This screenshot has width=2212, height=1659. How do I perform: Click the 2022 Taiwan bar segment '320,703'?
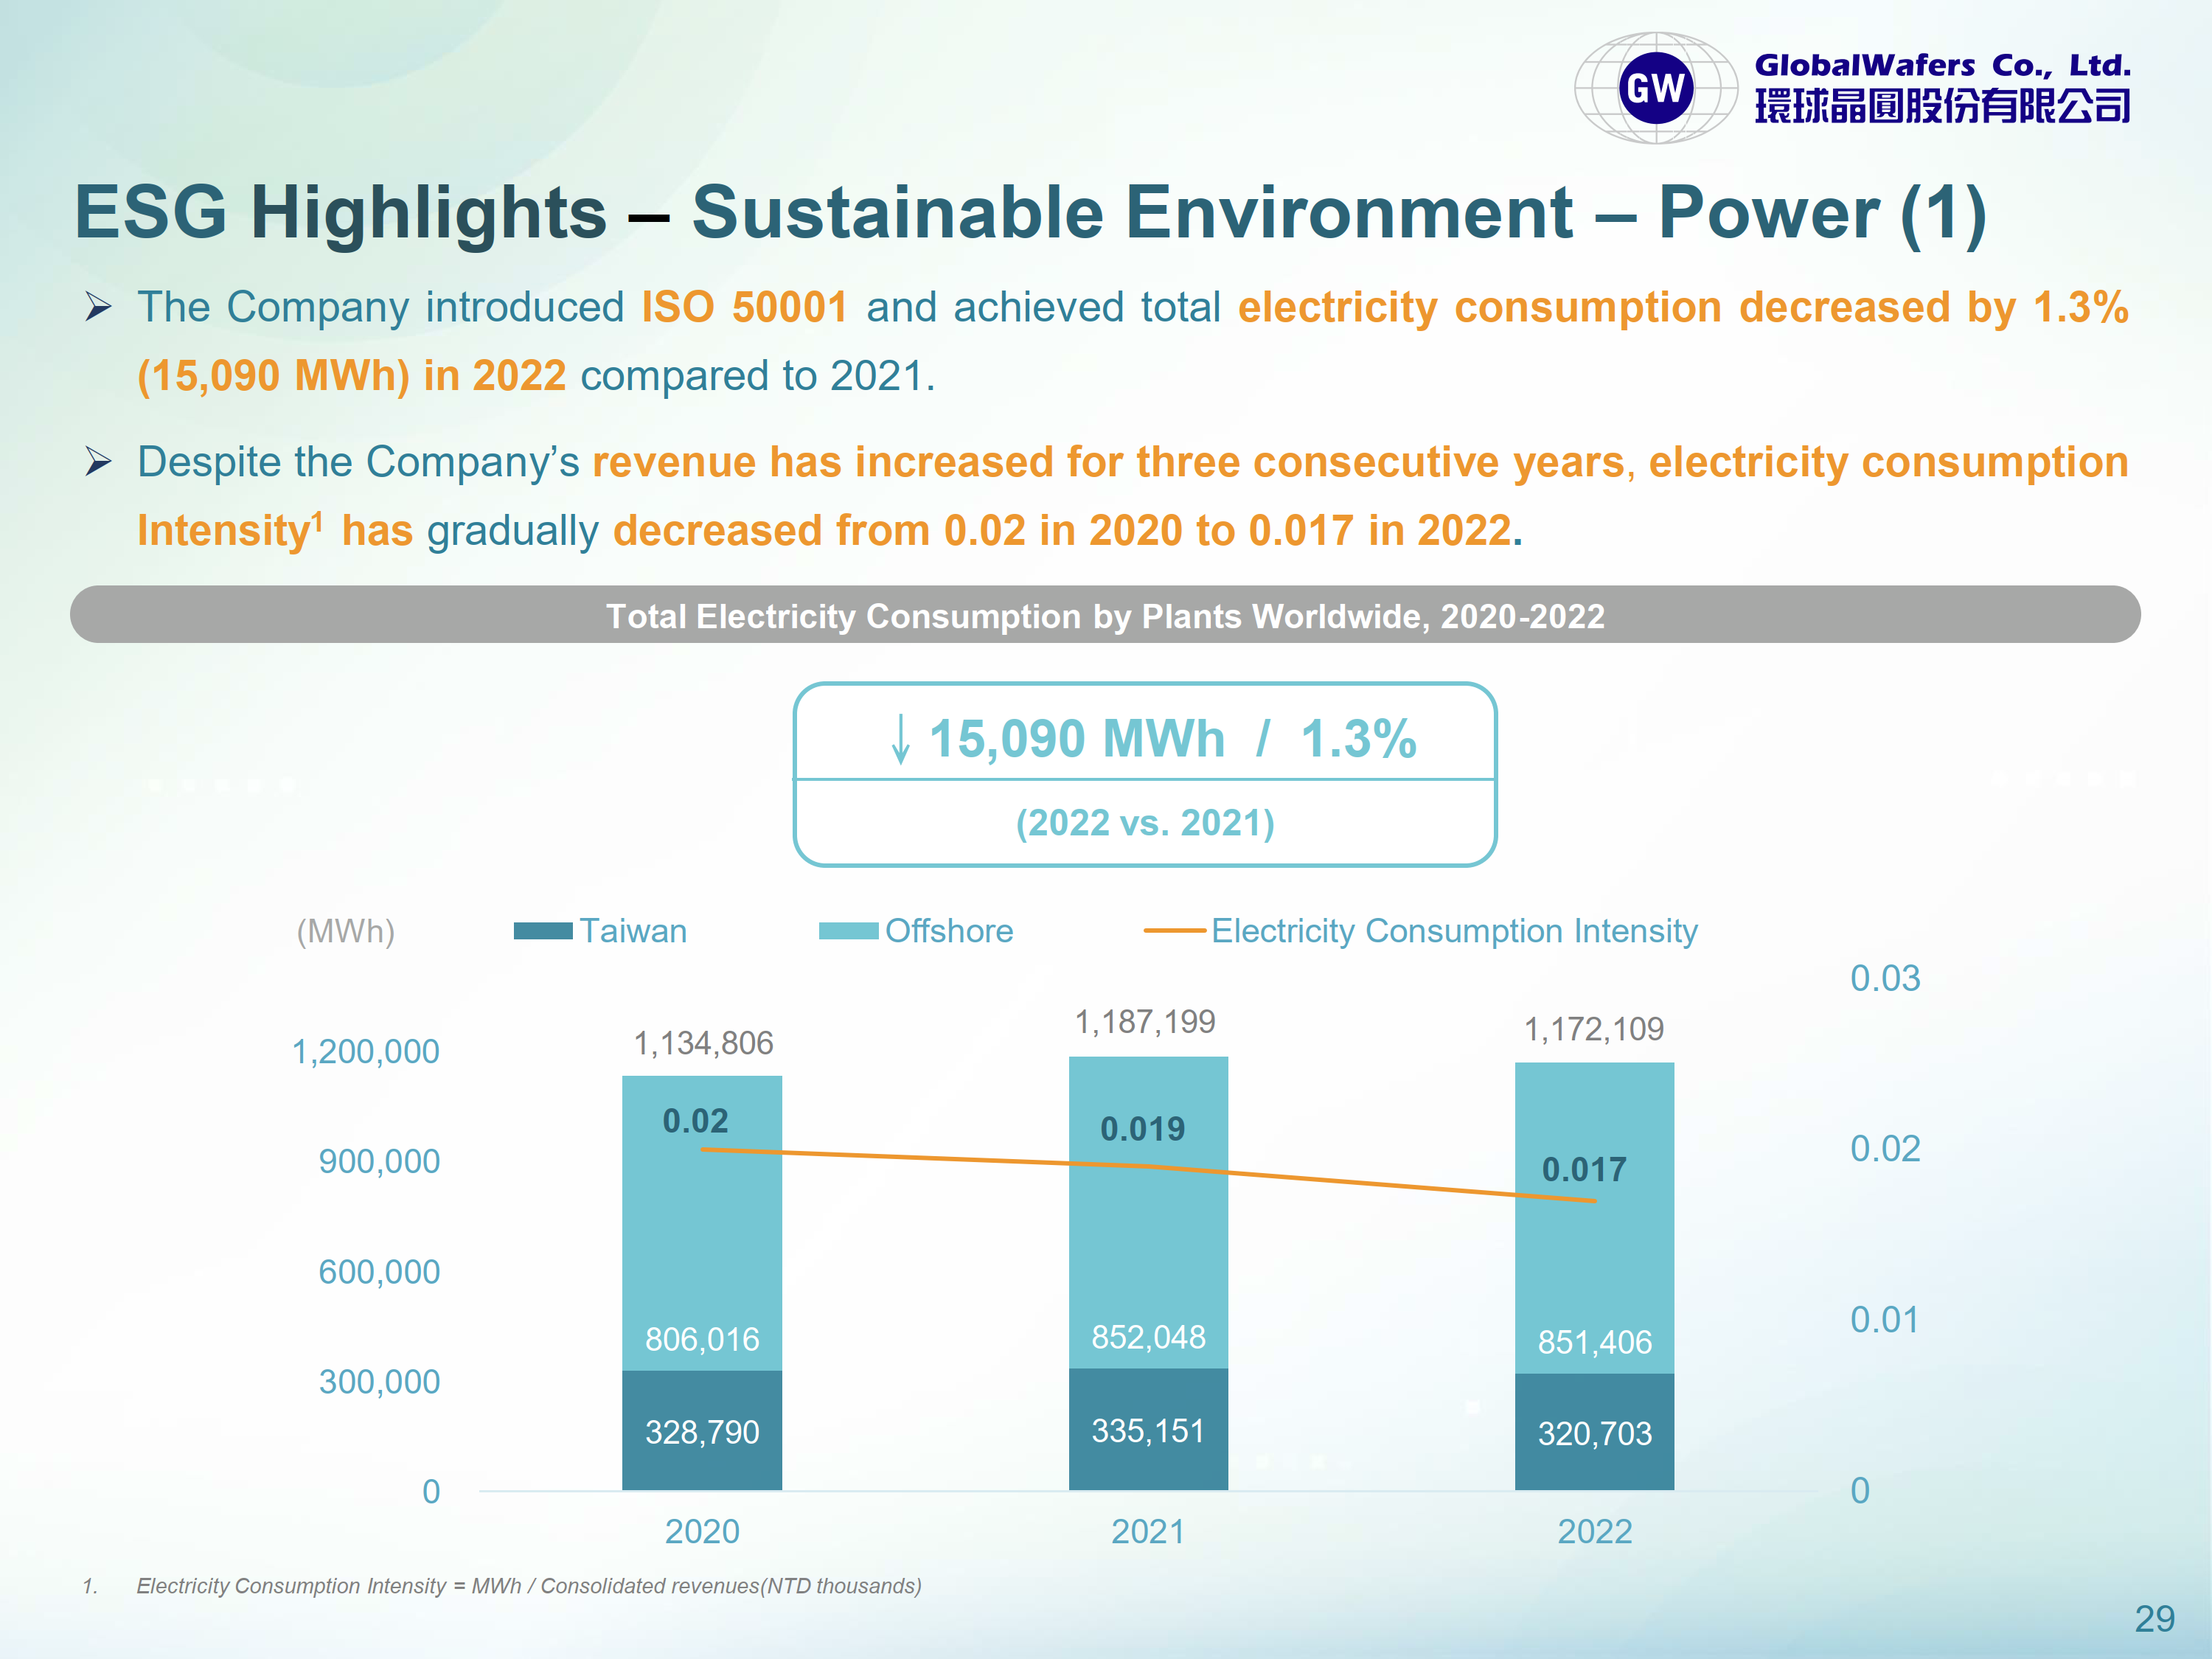(x=1594, y=1432)
